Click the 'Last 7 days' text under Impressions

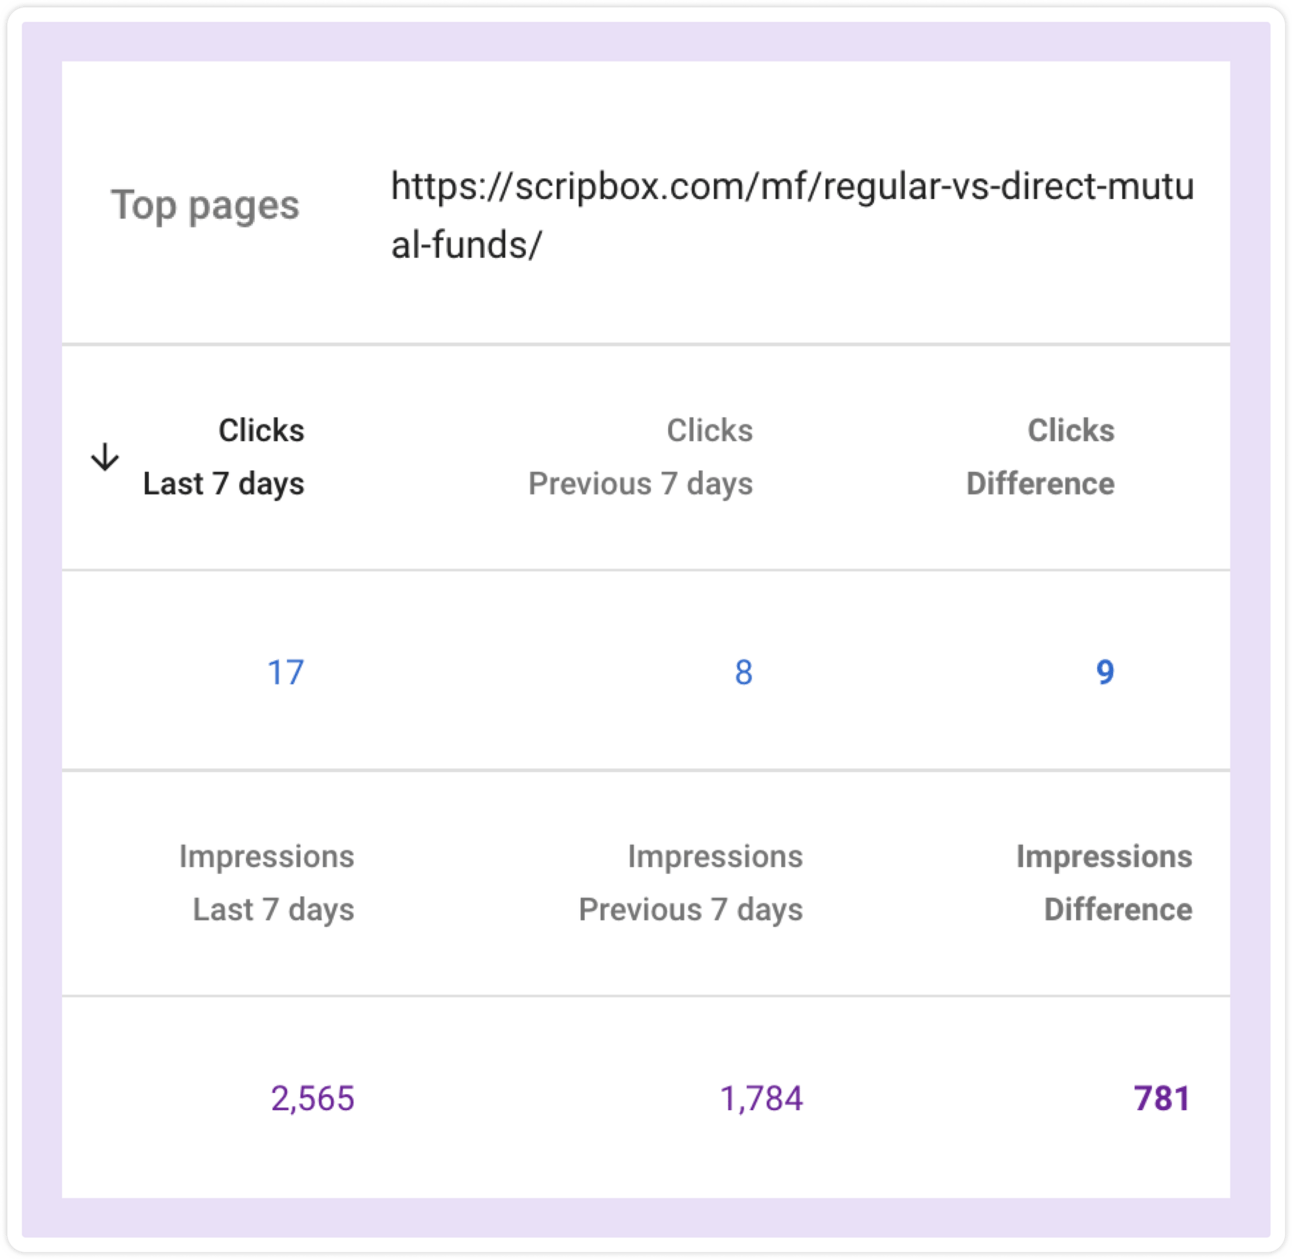(x=273, y=910)
